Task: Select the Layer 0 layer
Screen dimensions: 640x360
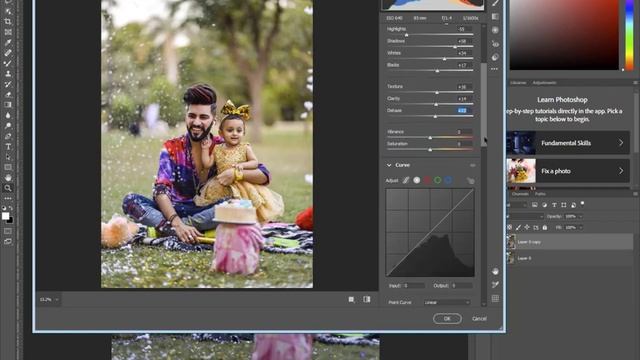Action: pos(570,258)
